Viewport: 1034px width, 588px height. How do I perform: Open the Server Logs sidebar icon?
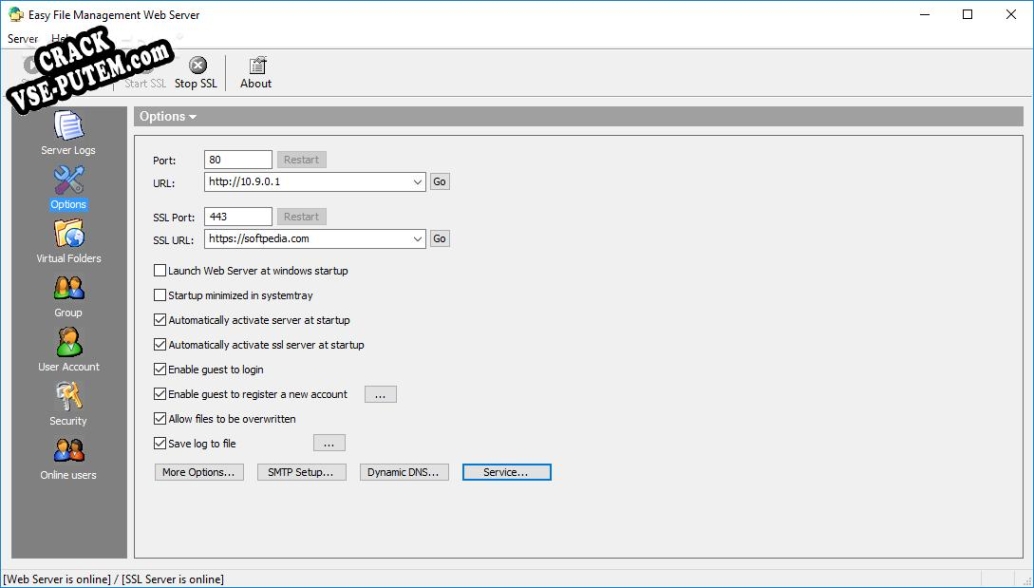[68, 127]
